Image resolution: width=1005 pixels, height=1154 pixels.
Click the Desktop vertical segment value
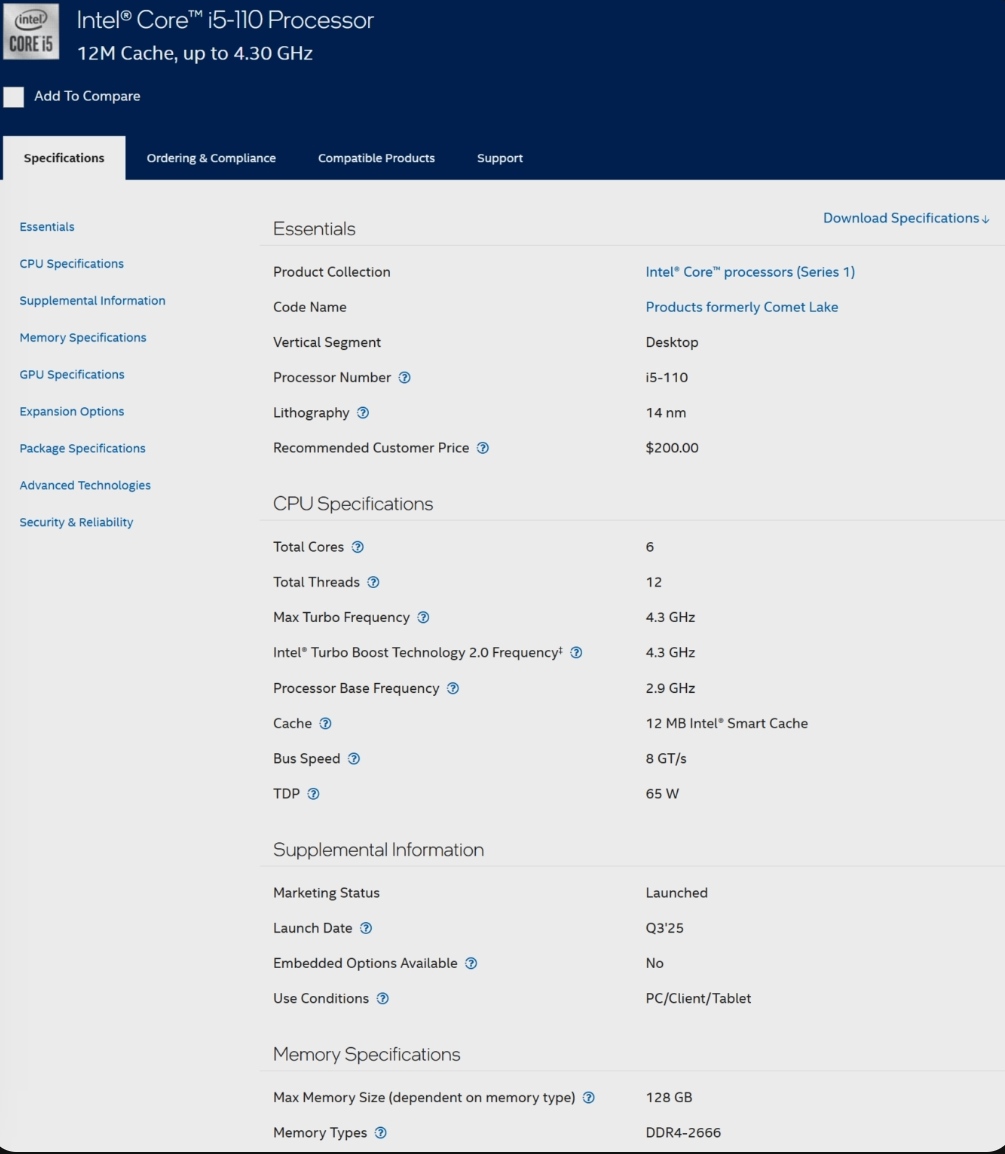(x=672, y=342)
